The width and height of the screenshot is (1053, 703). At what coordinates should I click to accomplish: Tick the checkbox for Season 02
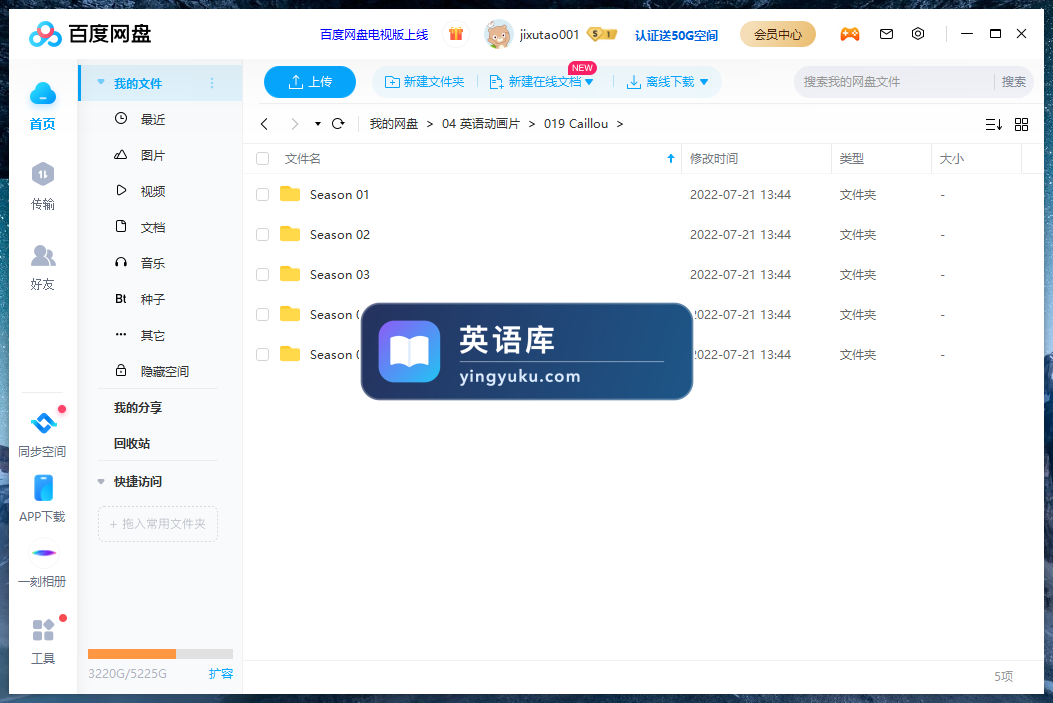(263, 234)
